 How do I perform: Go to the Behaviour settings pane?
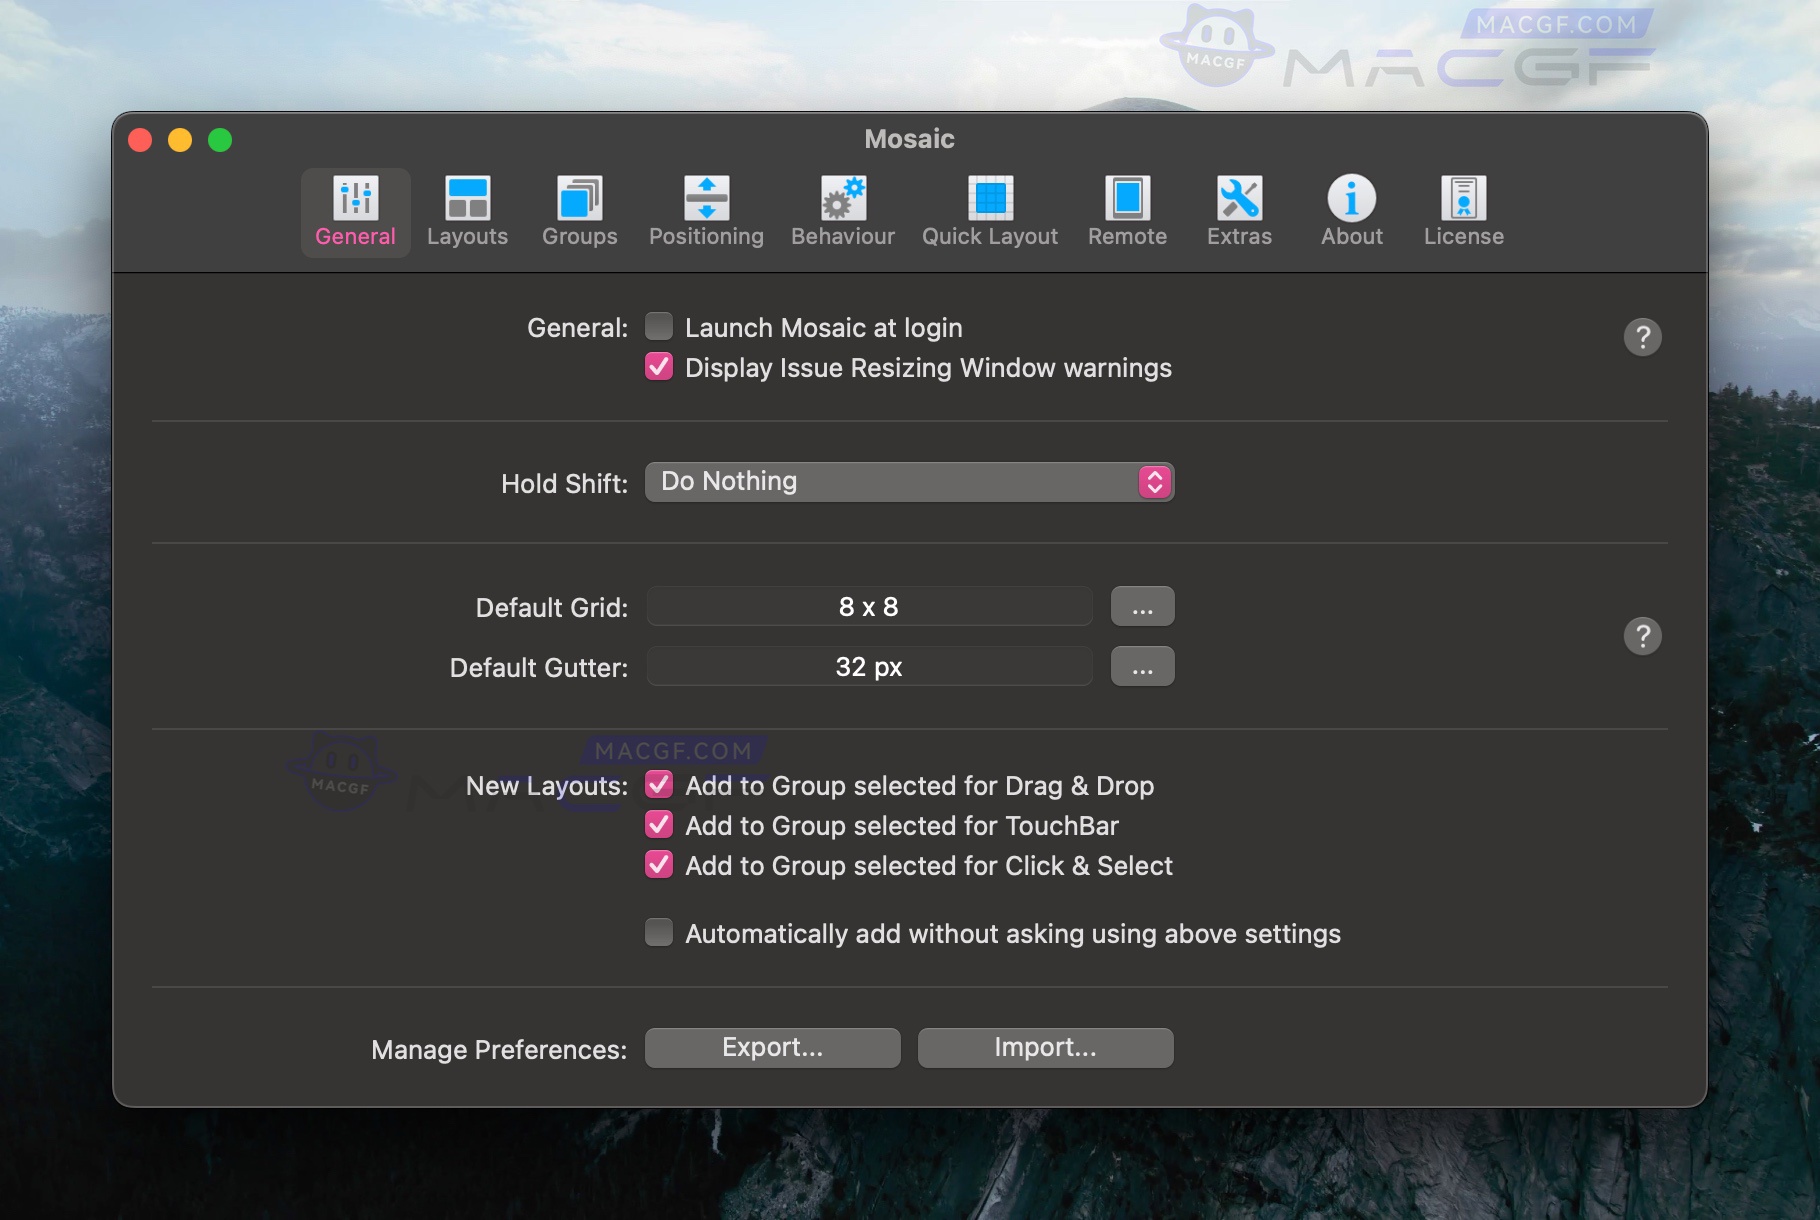click(x=842, y=211)
